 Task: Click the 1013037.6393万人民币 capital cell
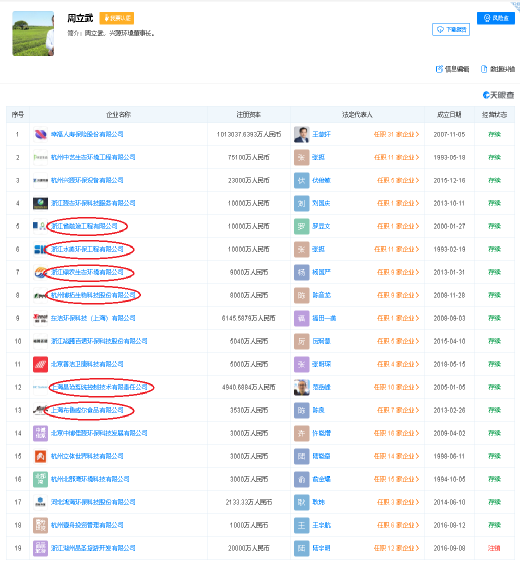pyautogui.click(x=249, y=134)
